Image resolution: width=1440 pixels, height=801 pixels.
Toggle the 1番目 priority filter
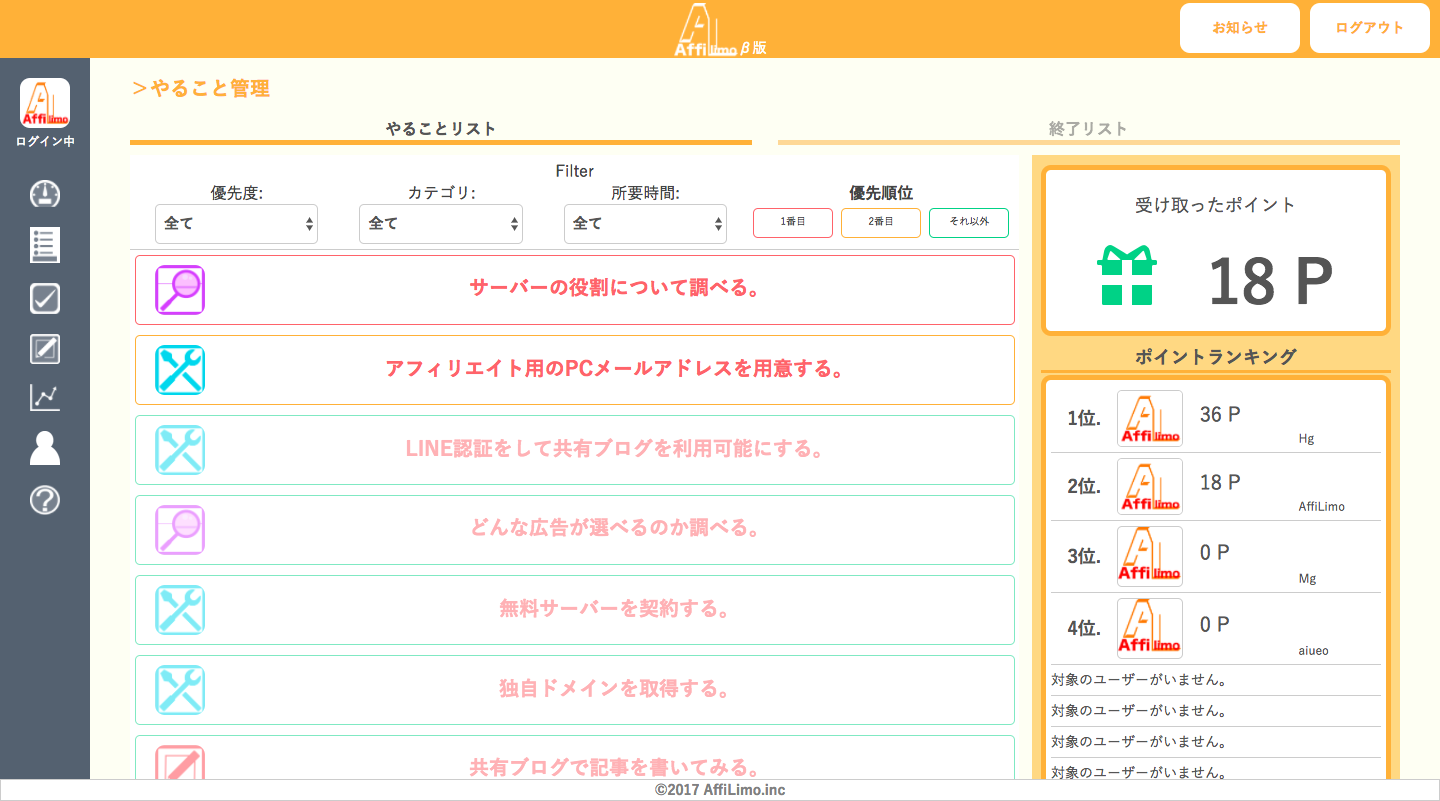click(x=792, y=222)
